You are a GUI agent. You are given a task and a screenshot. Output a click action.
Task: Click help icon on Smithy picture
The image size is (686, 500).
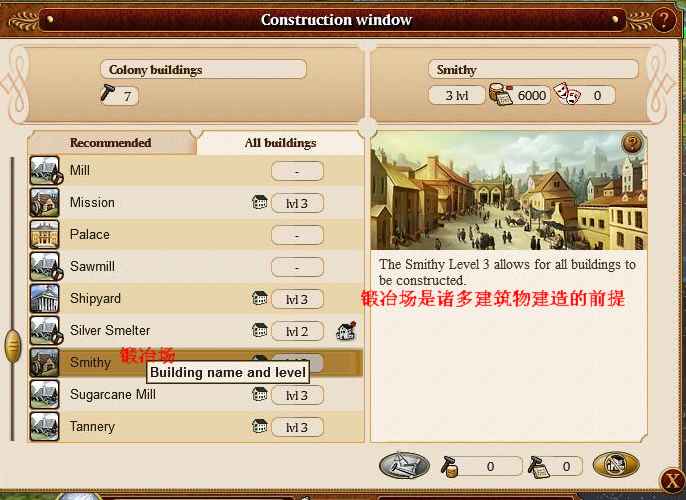coord(632,143)
